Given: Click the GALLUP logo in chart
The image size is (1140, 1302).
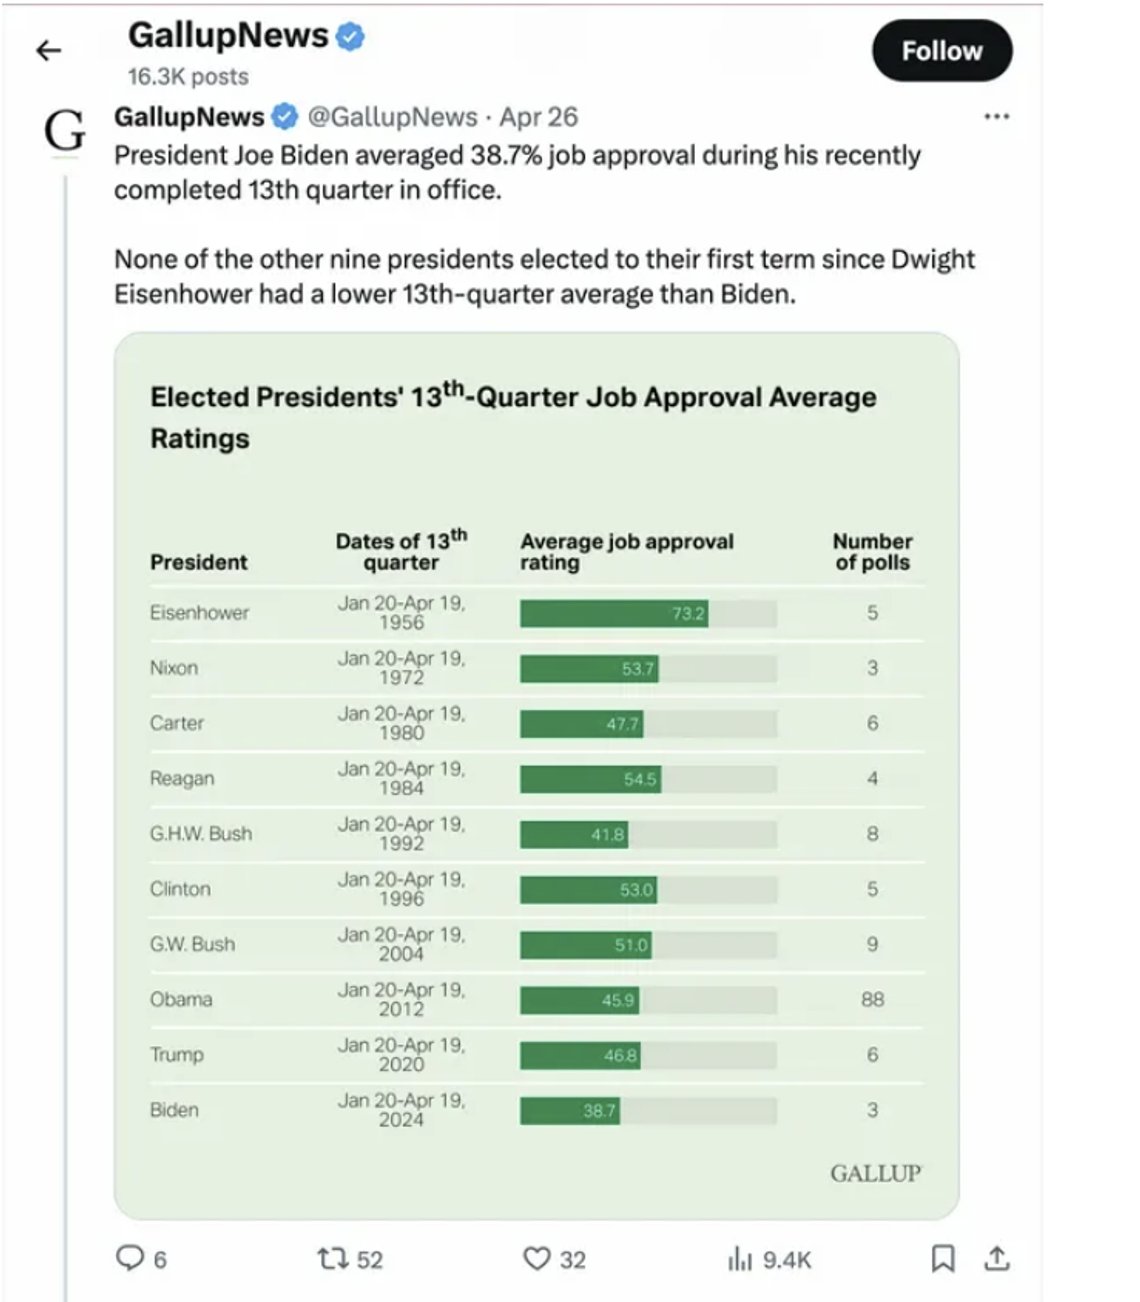Looking at the screenshot, I should click(875, 1173).
